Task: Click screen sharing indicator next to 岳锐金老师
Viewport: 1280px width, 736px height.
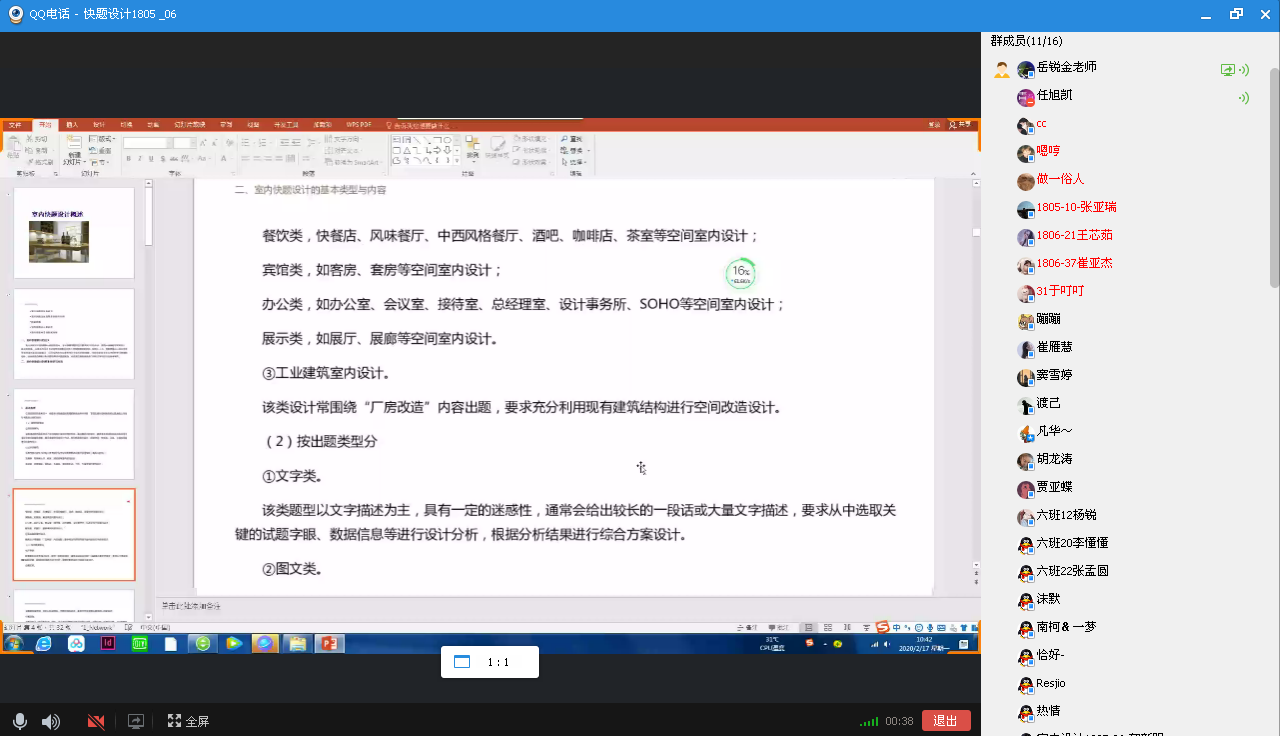Action: click(x=1228, y=70)
